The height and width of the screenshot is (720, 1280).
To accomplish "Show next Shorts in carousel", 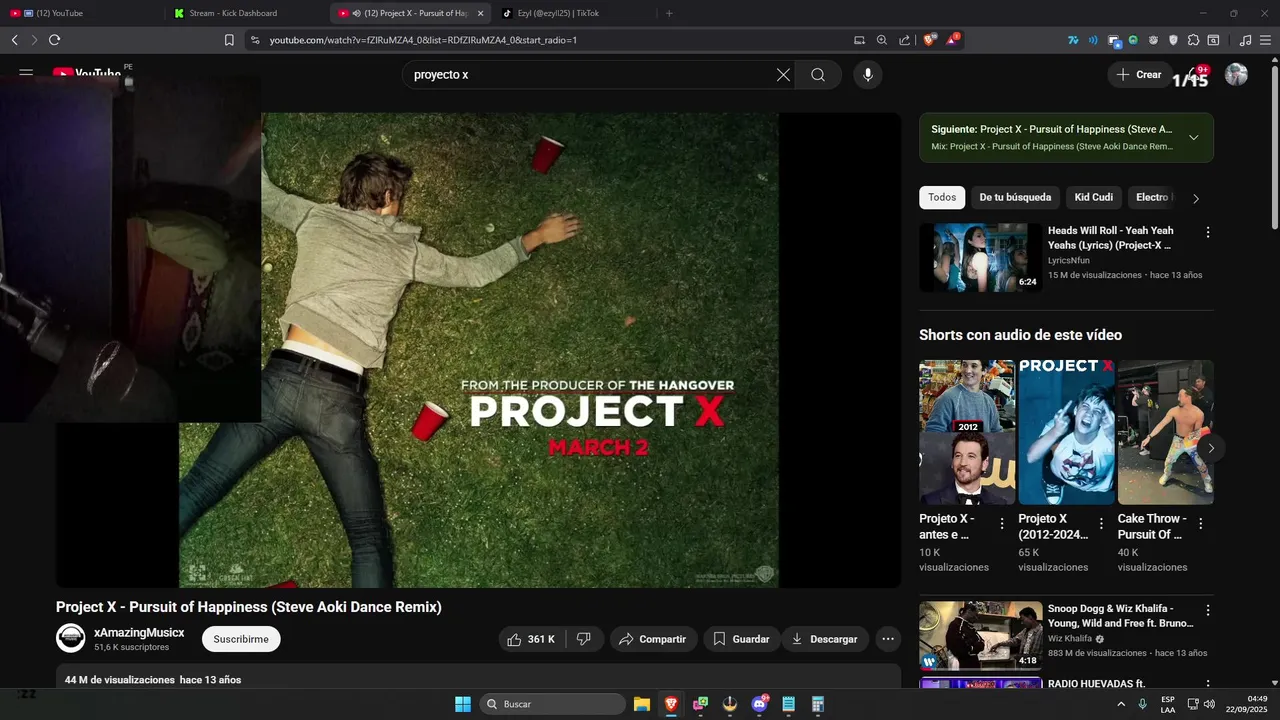I will tap(1210, 447).
